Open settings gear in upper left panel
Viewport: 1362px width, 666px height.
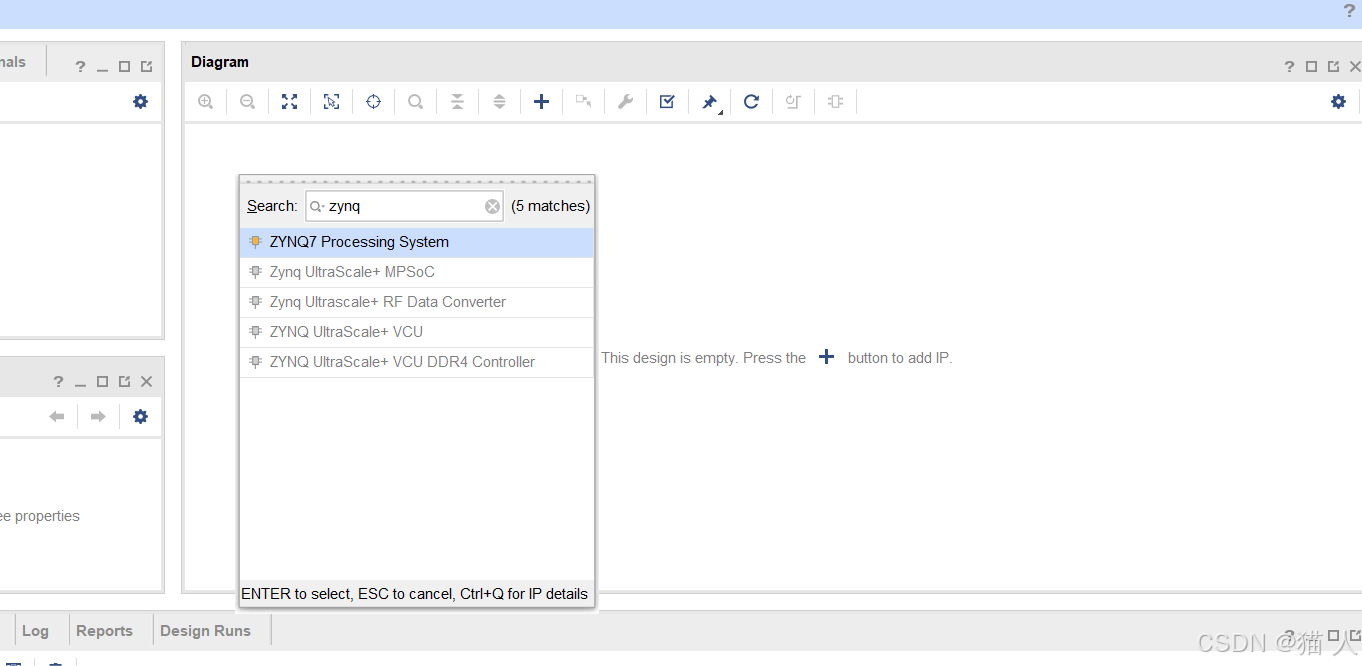click(141, 101)
